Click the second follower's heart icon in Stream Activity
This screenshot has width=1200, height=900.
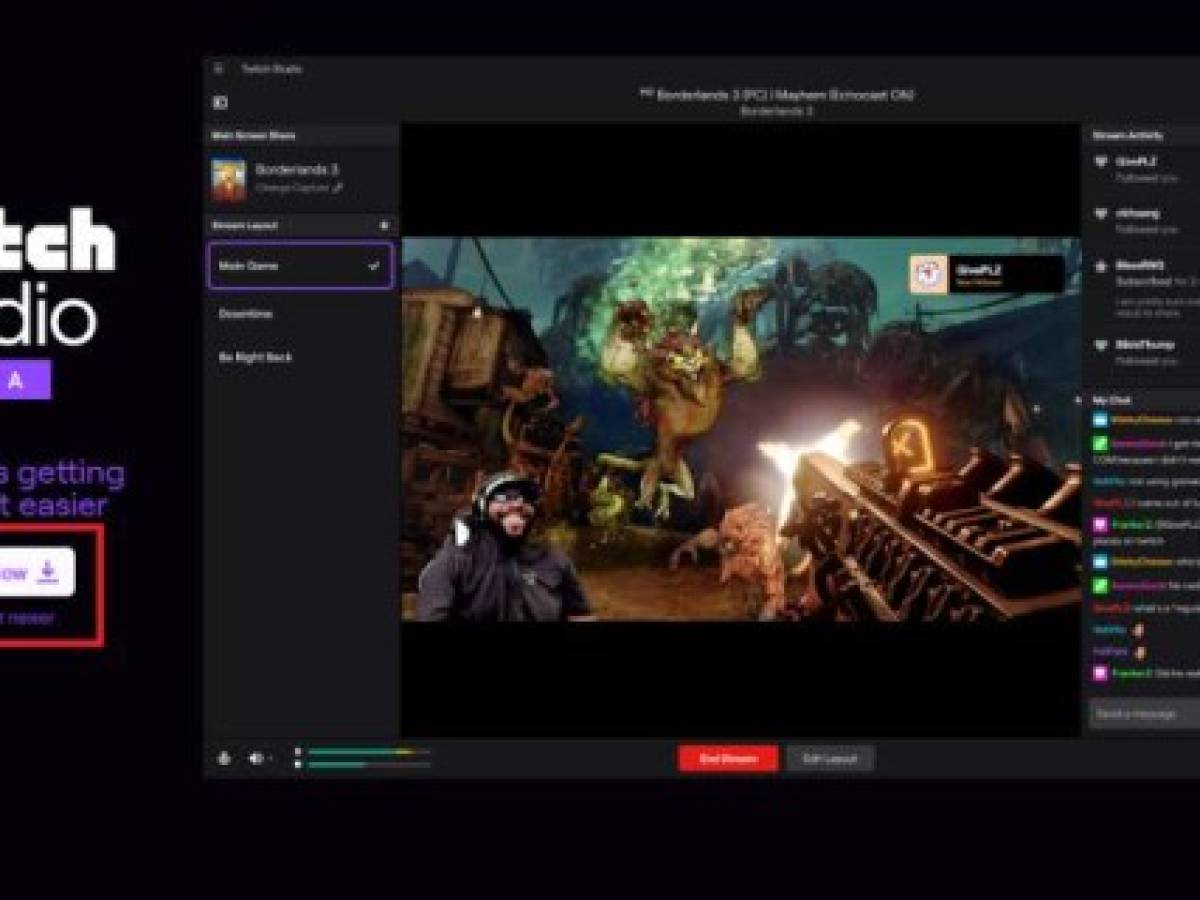click(x=1101, y=214)
